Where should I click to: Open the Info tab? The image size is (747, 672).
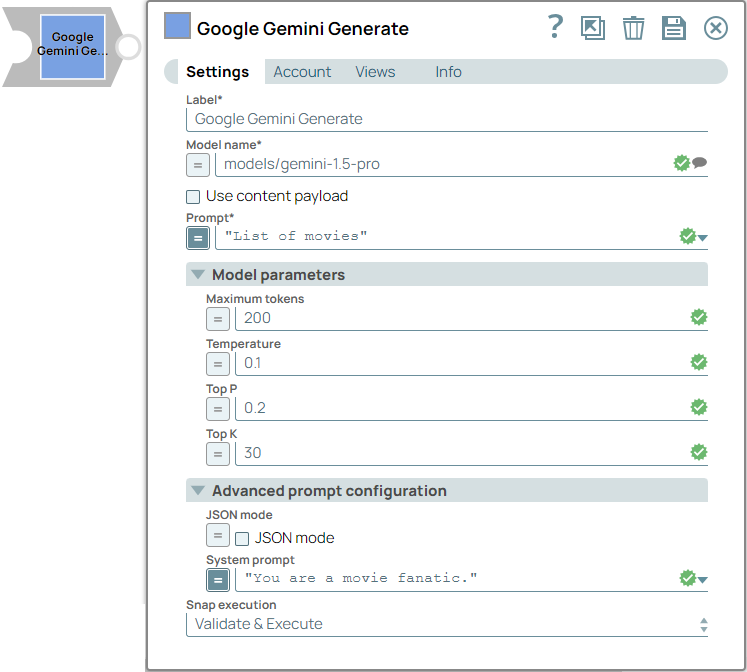tap(448, 72)
